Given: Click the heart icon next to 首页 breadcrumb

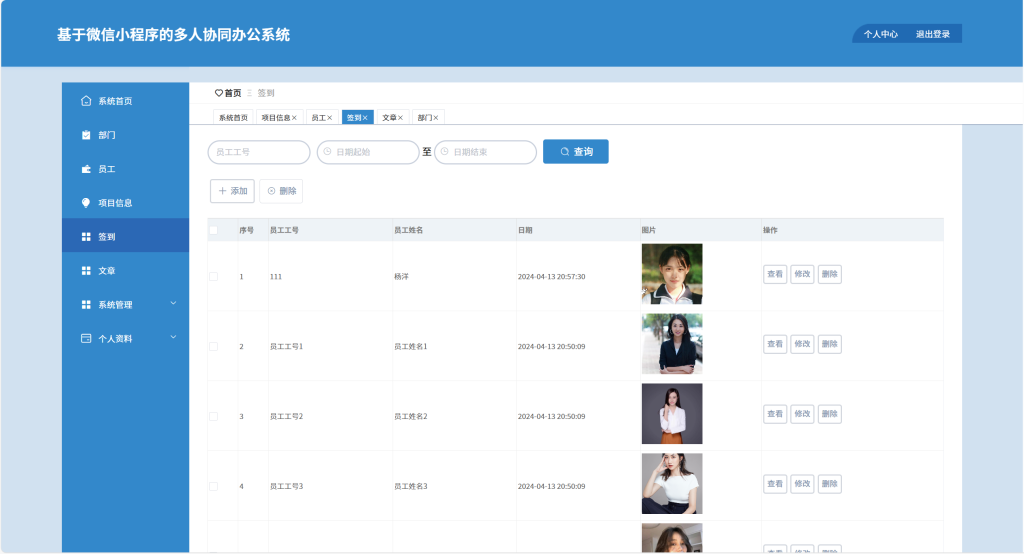Looking at the screenshot, I should point(219,93).
